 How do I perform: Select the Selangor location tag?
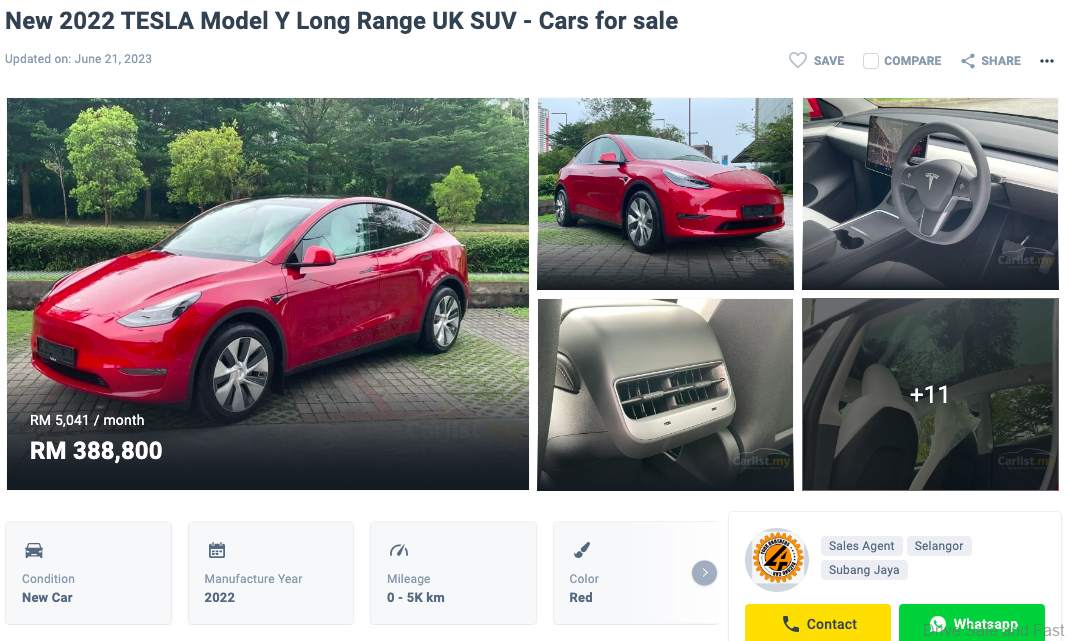click(x=939, y=546)
